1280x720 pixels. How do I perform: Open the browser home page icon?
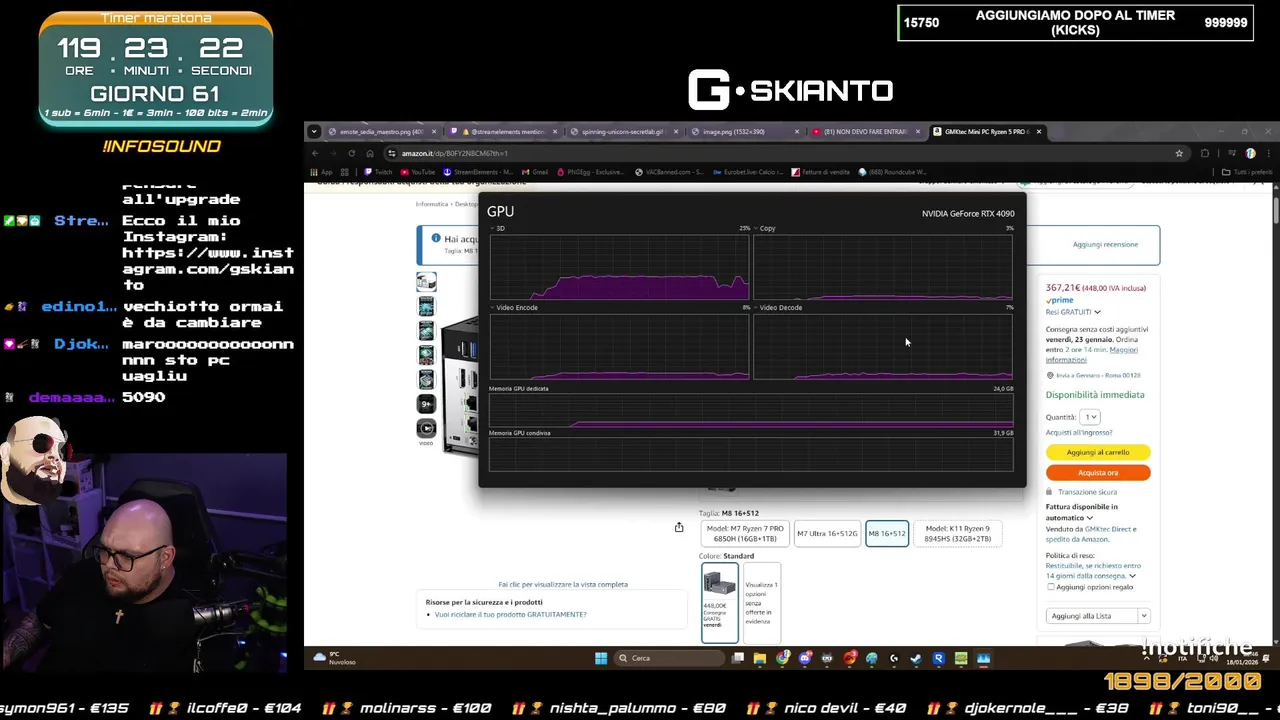370,153
